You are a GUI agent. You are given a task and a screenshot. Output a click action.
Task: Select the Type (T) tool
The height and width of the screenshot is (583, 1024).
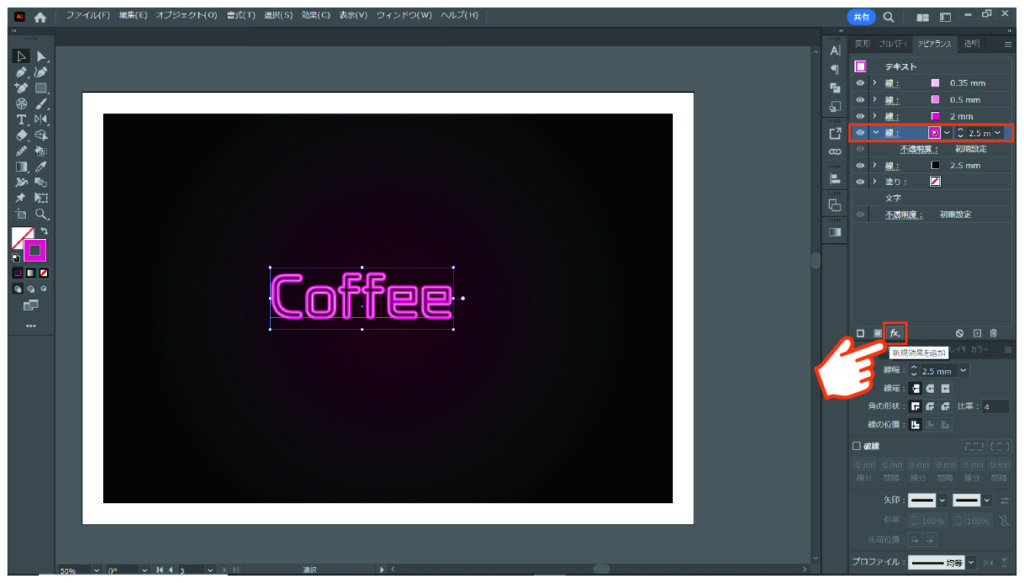21,119
